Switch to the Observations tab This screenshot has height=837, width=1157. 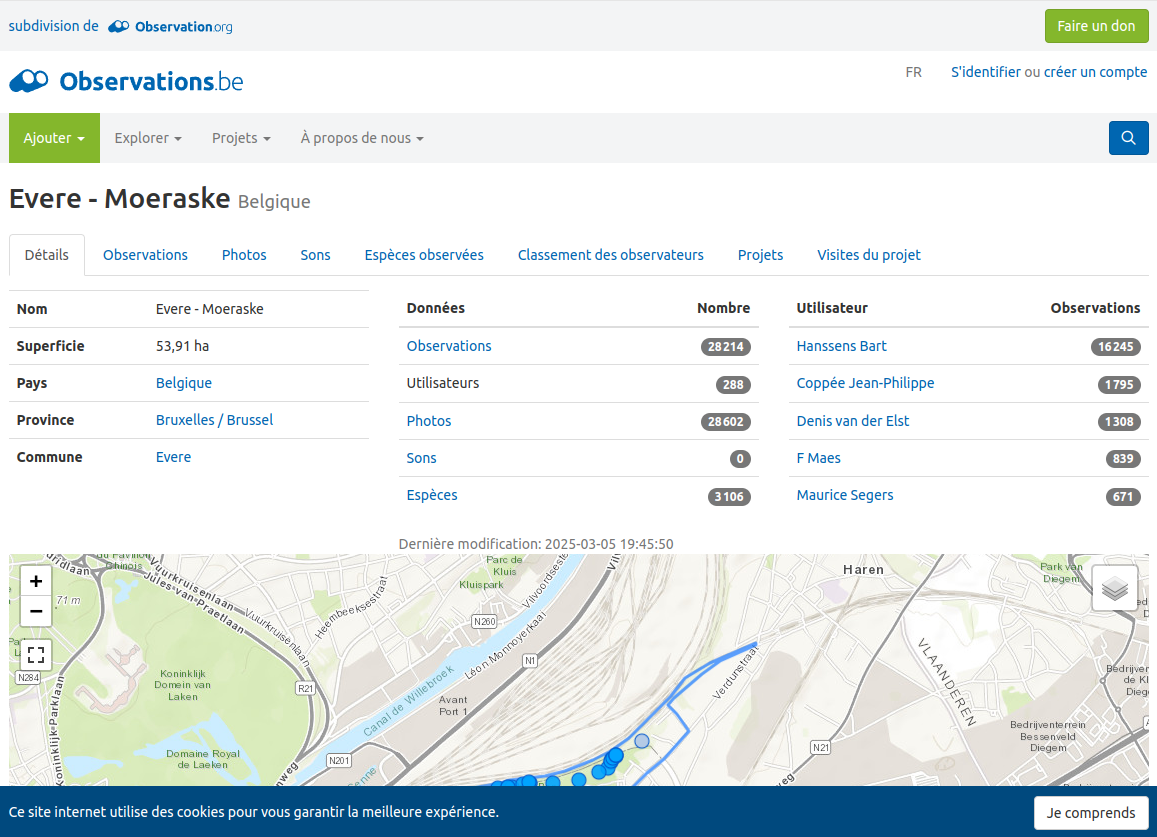[145, 255]
